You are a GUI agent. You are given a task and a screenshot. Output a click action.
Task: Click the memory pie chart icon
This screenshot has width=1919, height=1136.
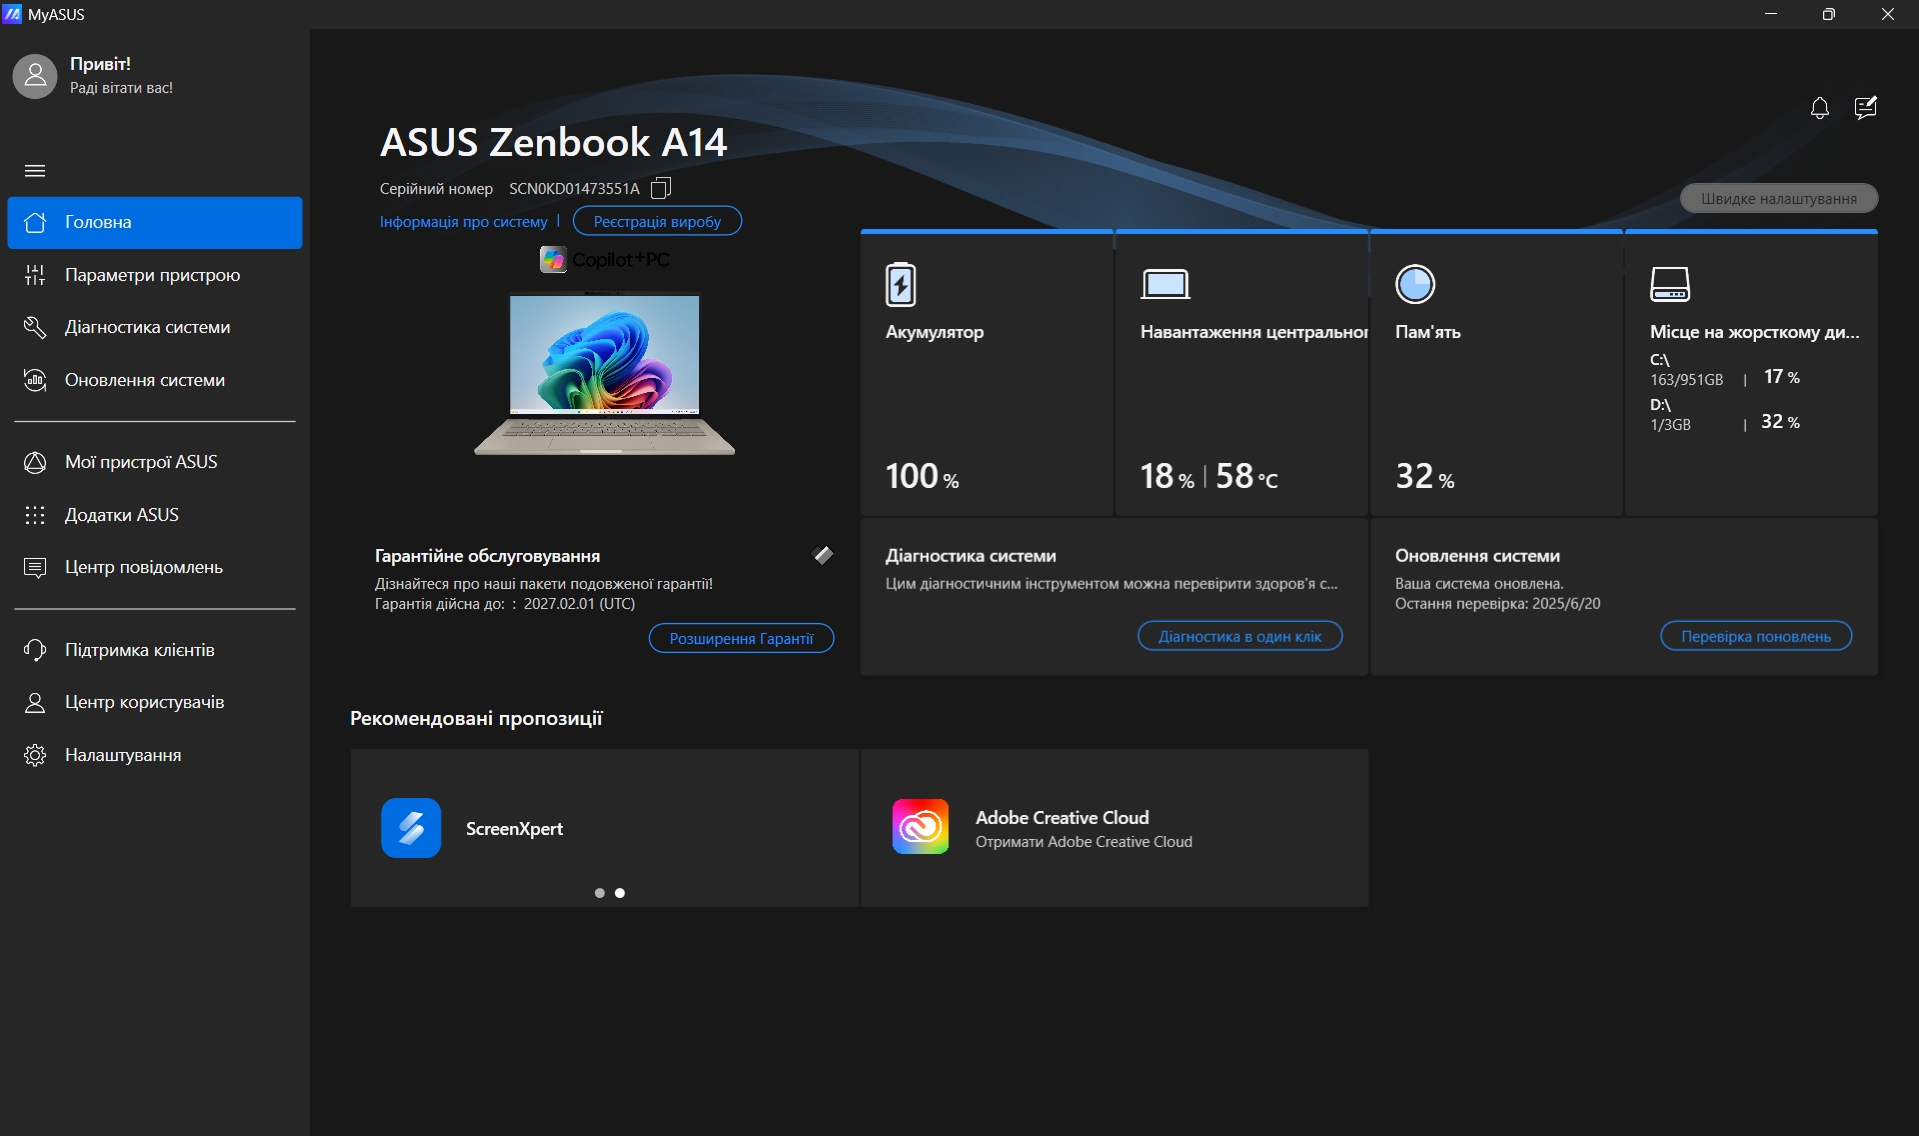click(1414, 284)
